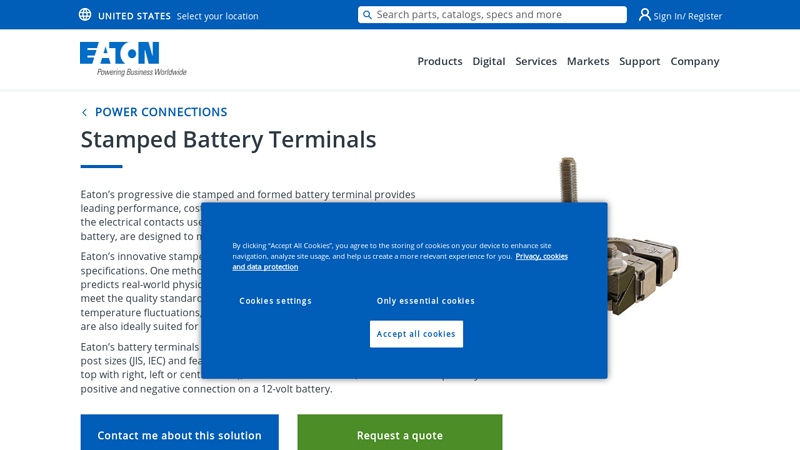Open the Services menu

coord(536,61)
